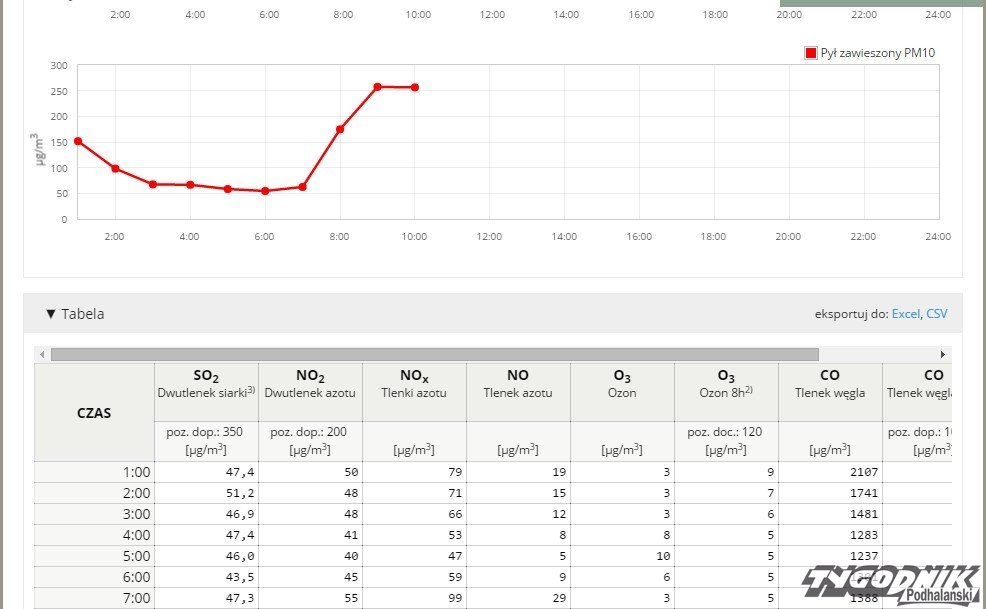Screen dimensions: 986x609
Task: Select the PM10 data point at 9:00
Action: (x=377, y=87)
